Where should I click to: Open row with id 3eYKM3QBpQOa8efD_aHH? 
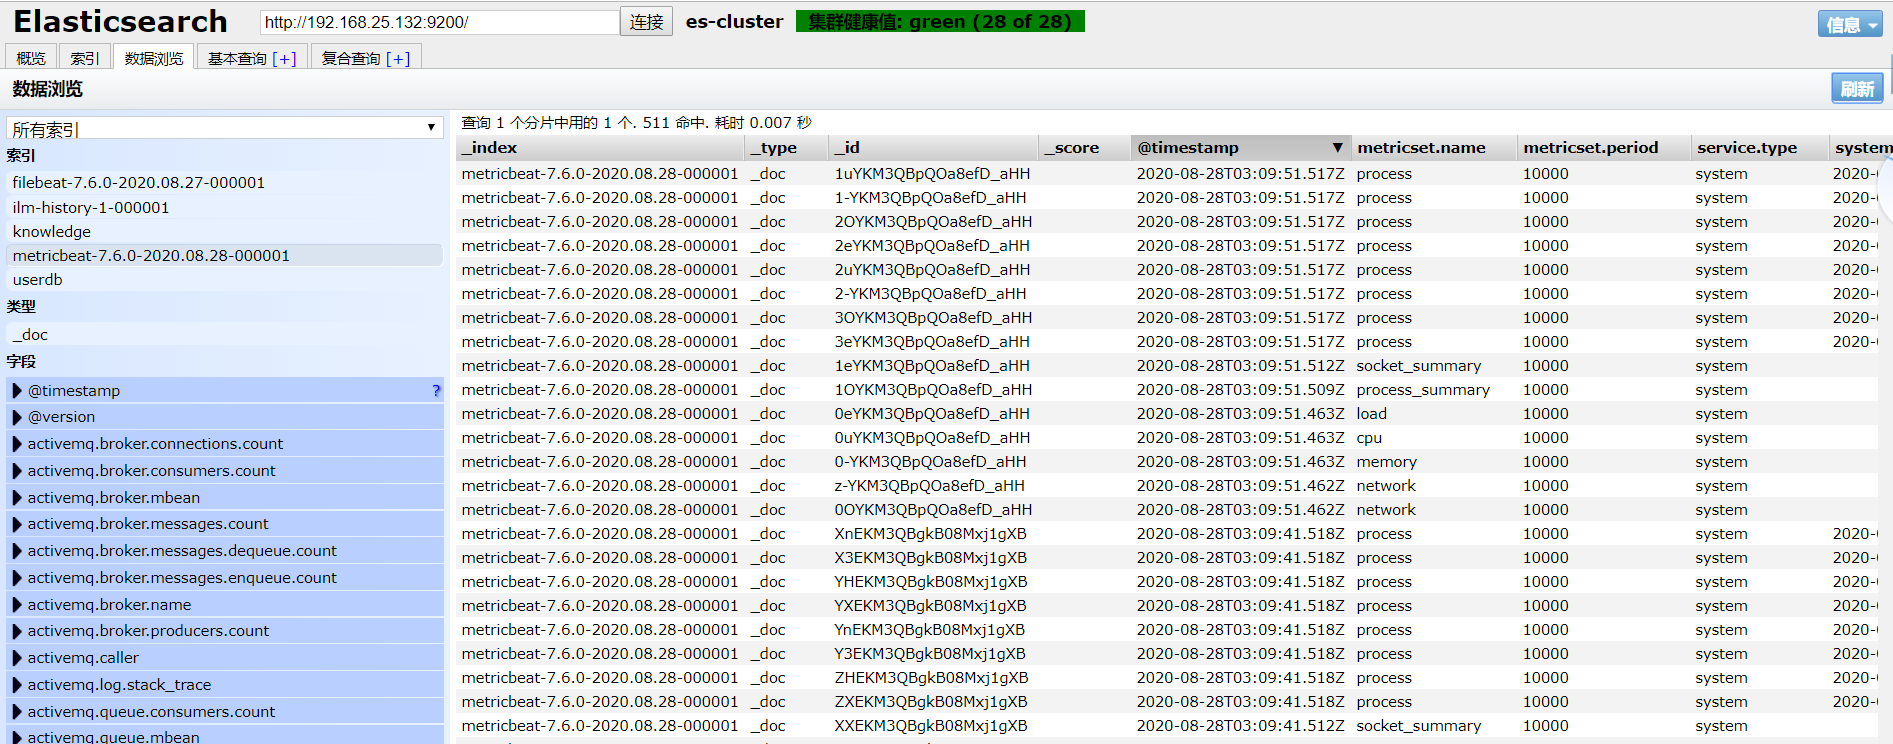932,342
